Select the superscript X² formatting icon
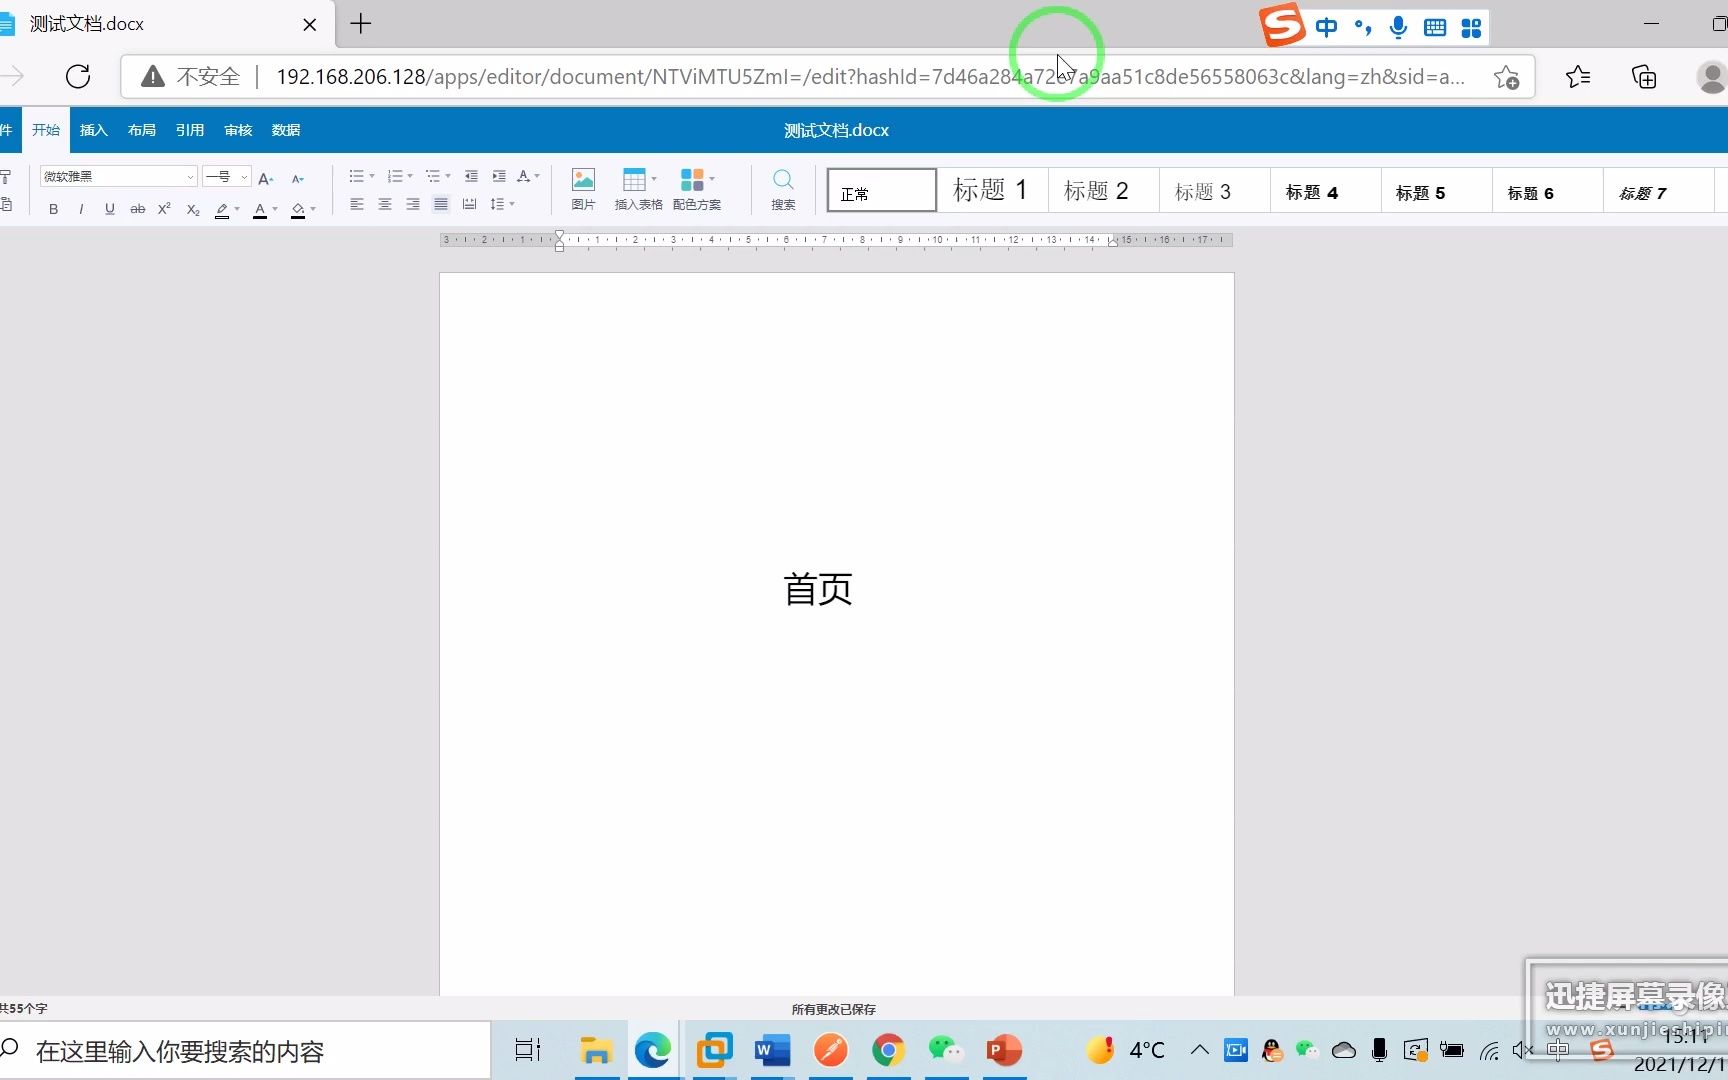The image size is (1728, 1080). pos(164,209)
